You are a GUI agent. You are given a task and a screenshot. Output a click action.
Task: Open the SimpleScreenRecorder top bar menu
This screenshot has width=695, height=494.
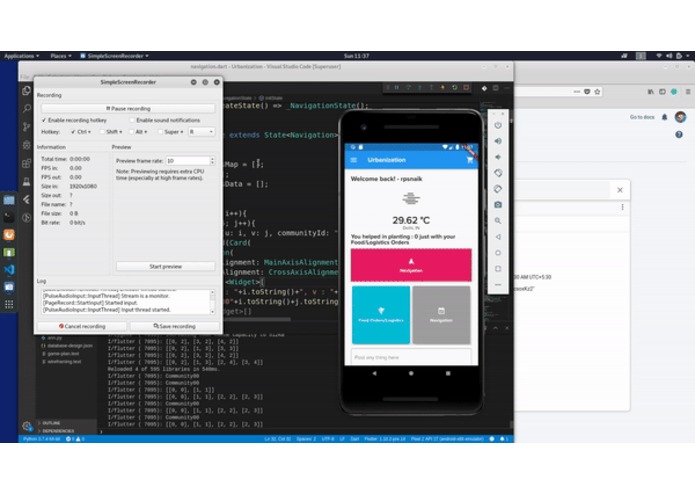[x=114, y=56]
